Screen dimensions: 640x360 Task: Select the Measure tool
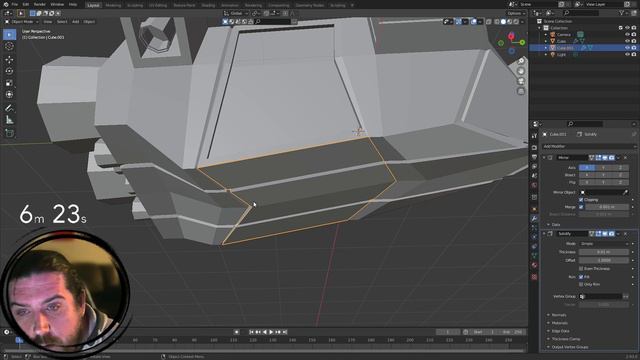point(9,120)
